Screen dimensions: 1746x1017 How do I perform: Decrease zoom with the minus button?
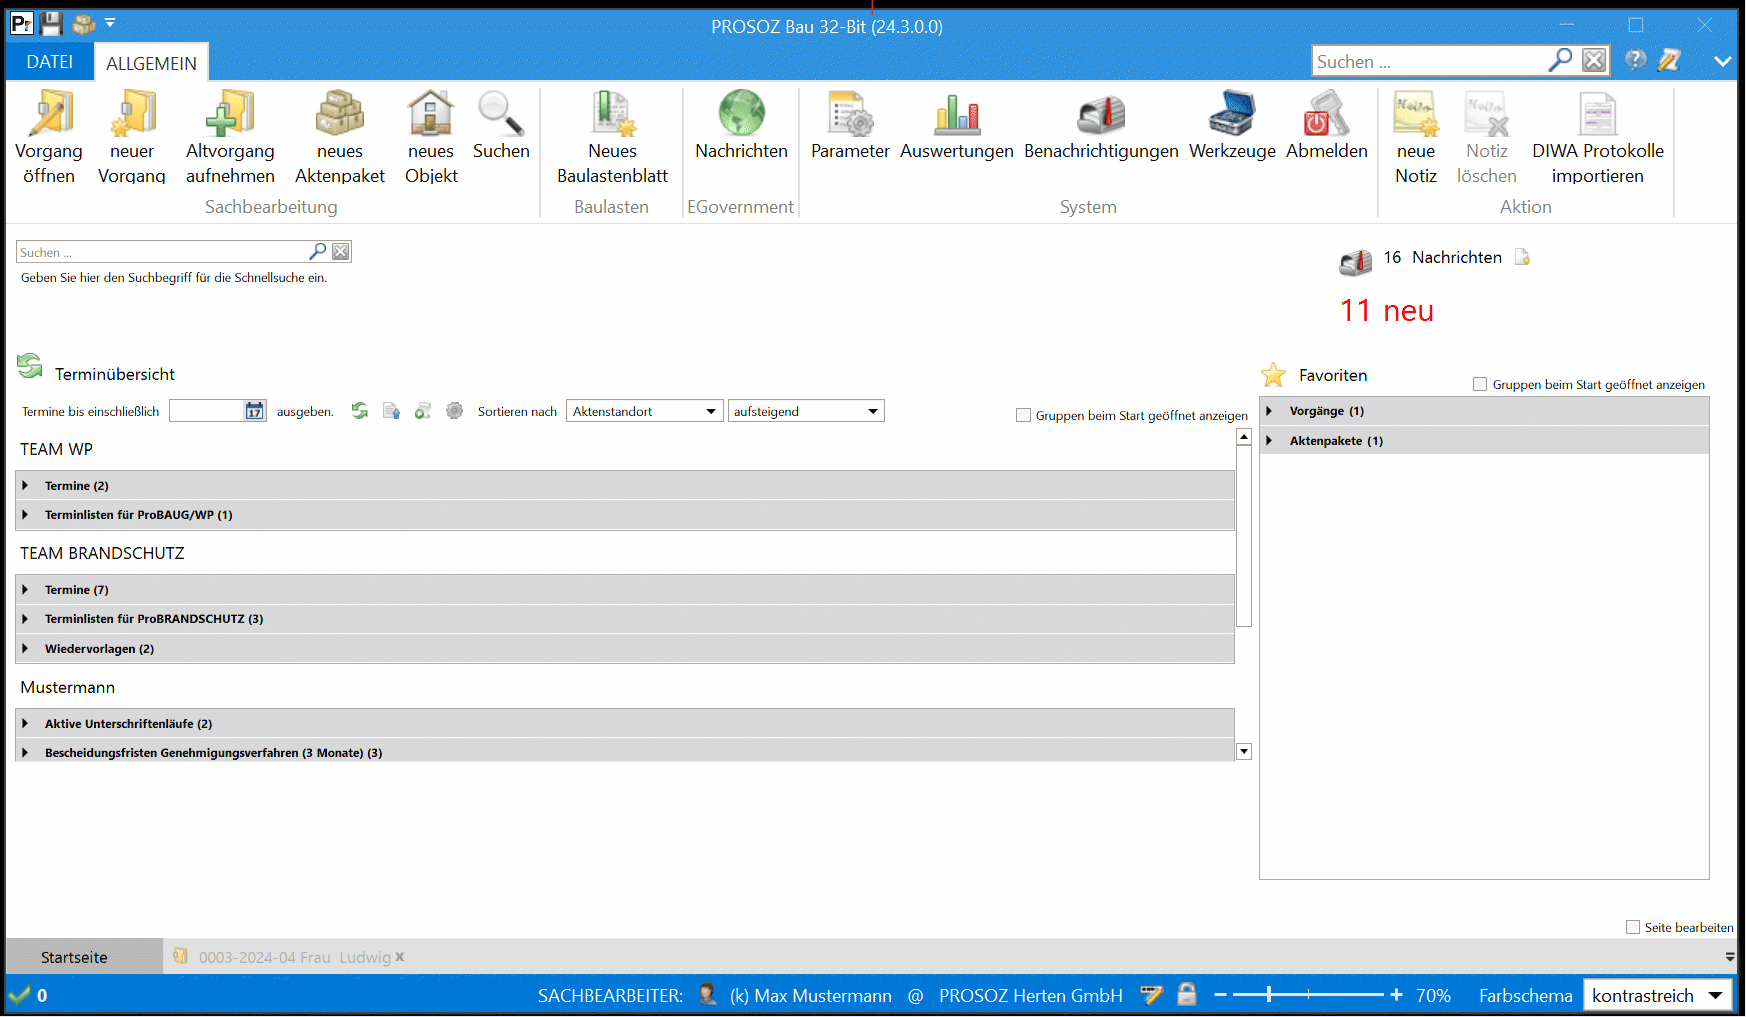point(1220,995)
